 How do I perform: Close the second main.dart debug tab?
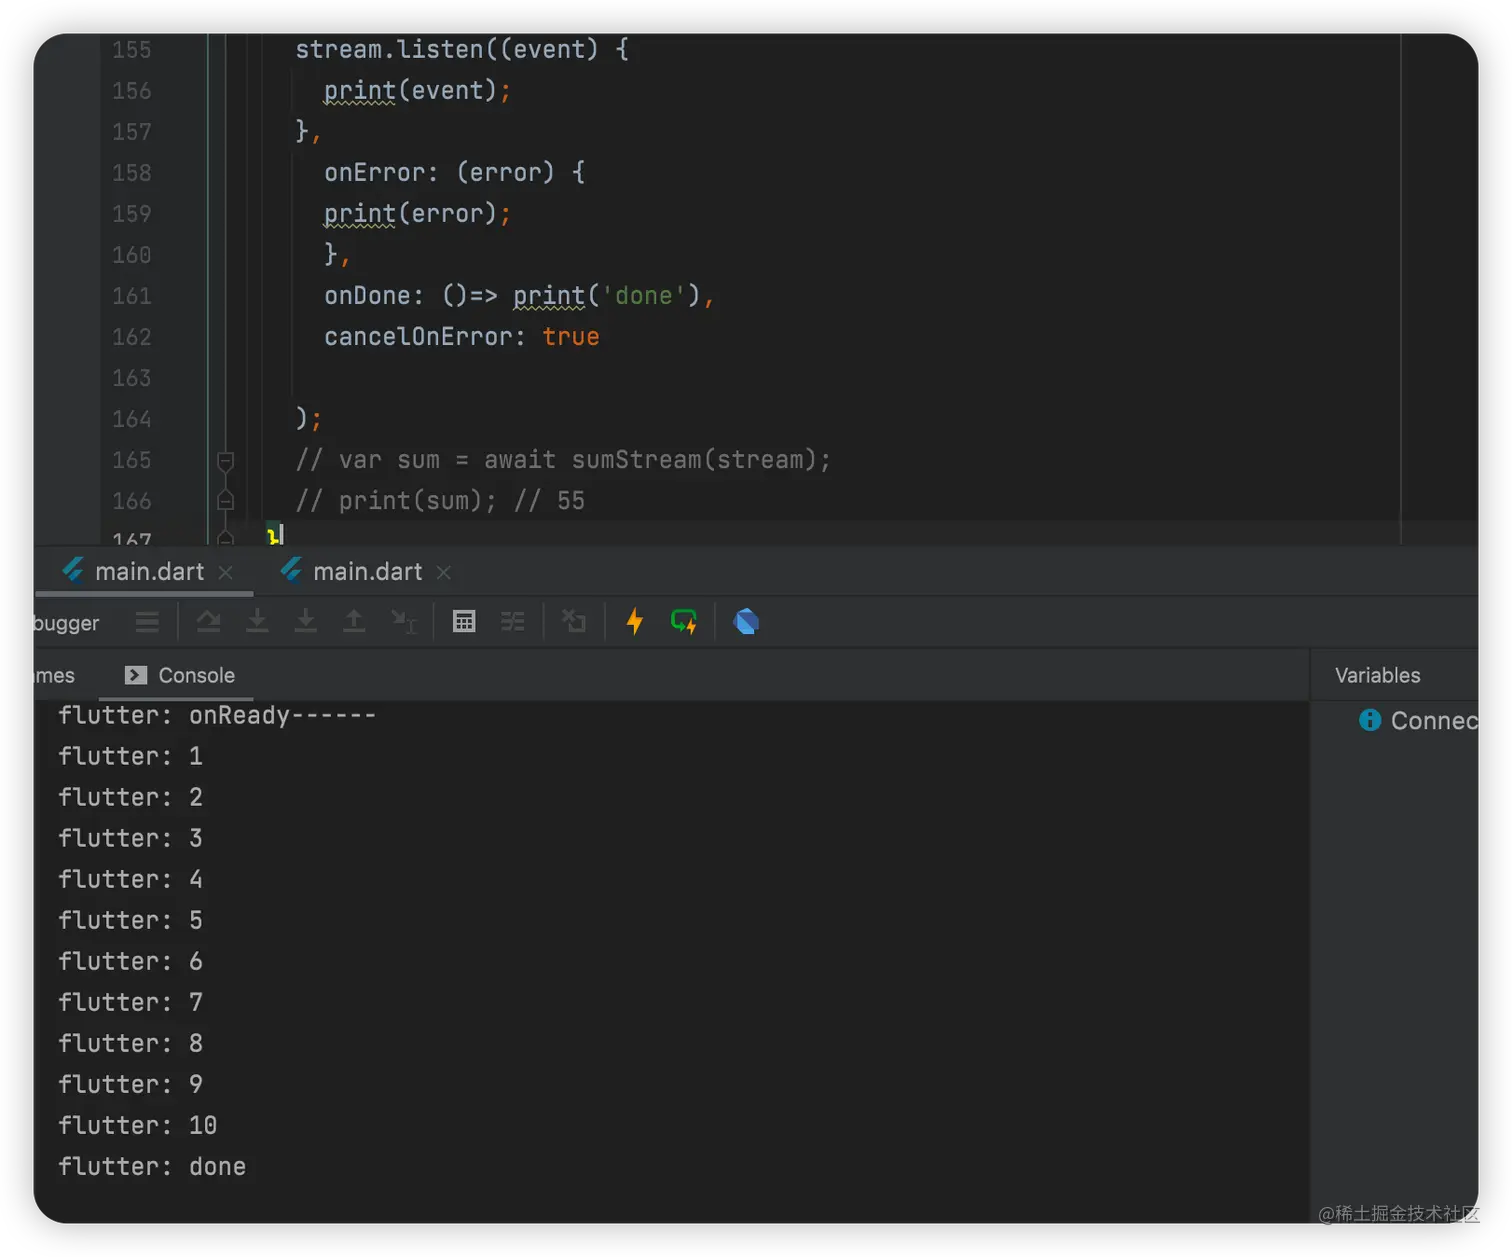coord(444,573)
